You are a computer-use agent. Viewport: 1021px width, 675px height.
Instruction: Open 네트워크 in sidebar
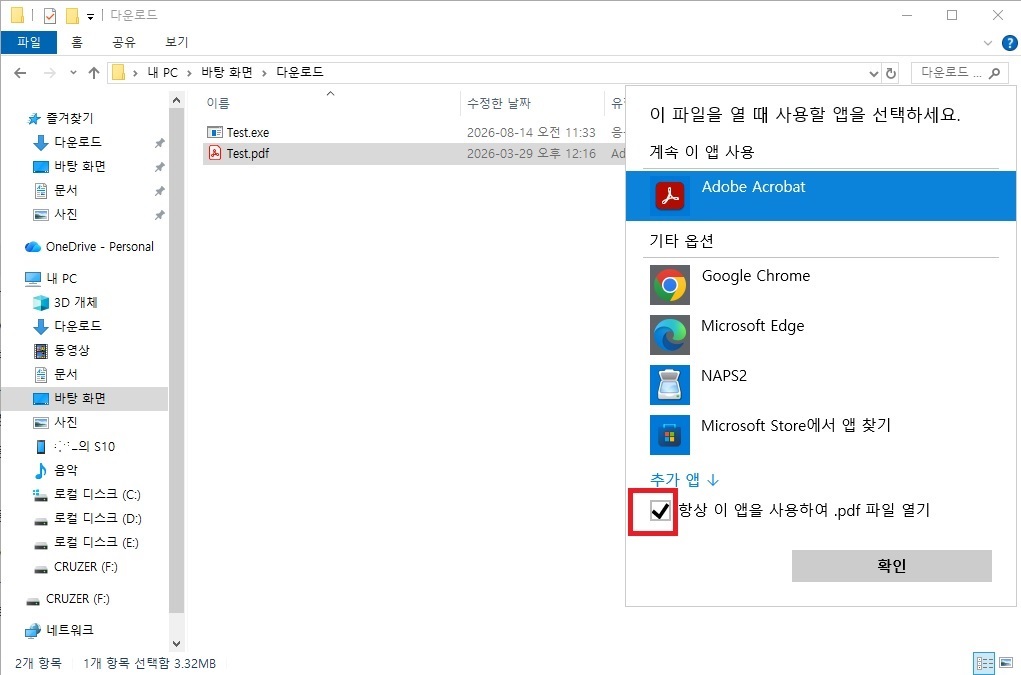(x=59, y=630)
